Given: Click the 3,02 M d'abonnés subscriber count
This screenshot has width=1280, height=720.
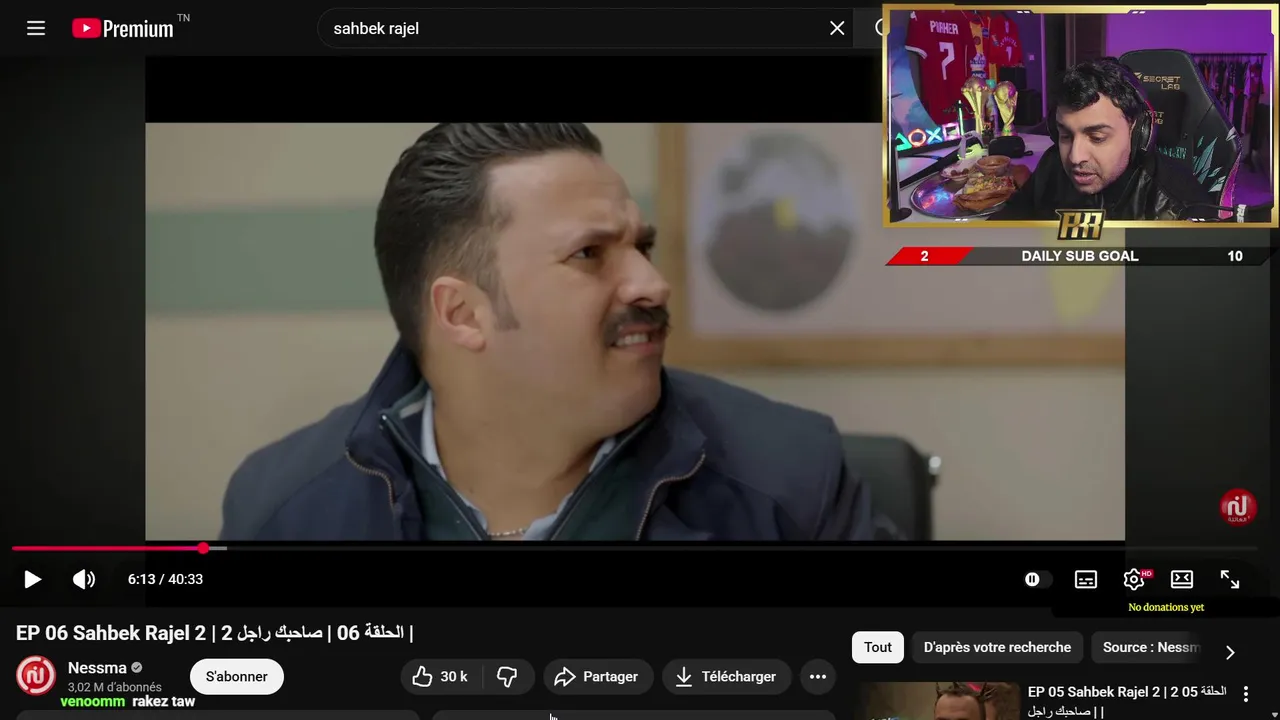Looking at the screenshot, I should coord(114,688).
